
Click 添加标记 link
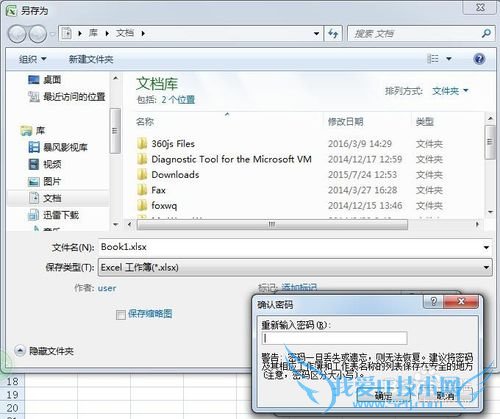[299, 287]
